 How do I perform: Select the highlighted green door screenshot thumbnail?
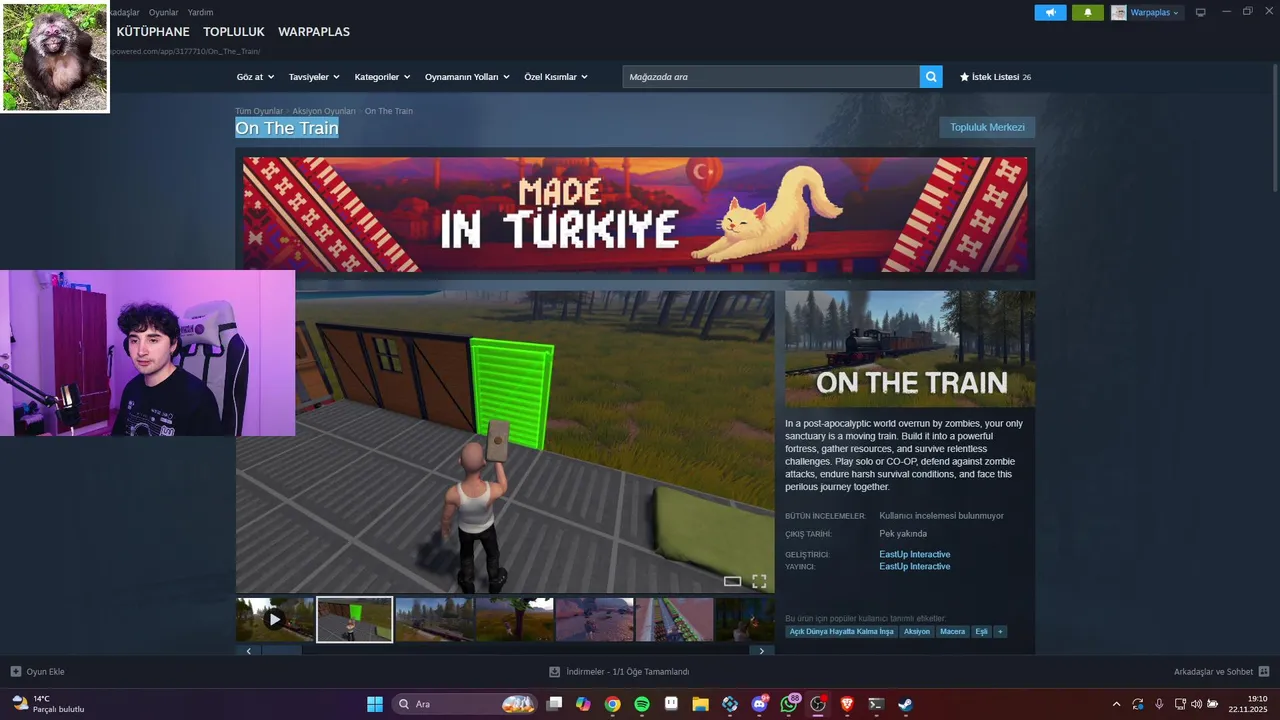pyautogui.click(x=355, y=620)
